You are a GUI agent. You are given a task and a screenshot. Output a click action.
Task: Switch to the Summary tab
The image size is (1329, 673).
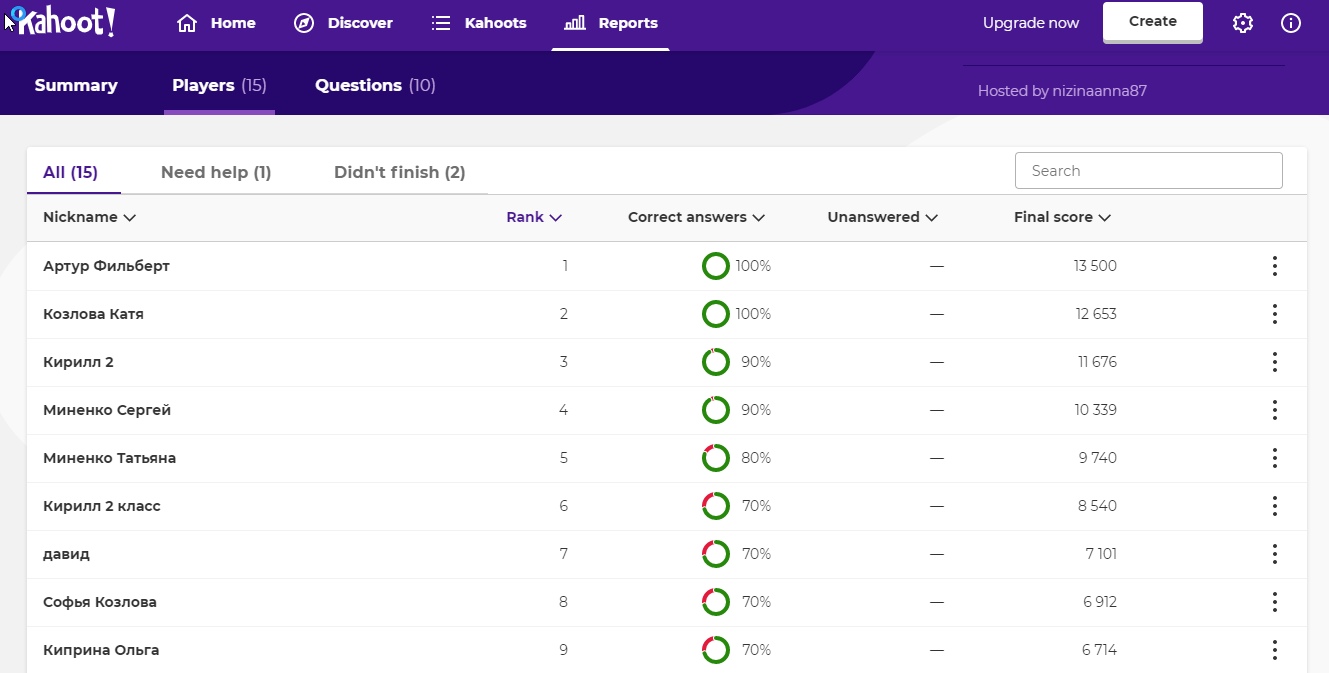coord(76,86)
